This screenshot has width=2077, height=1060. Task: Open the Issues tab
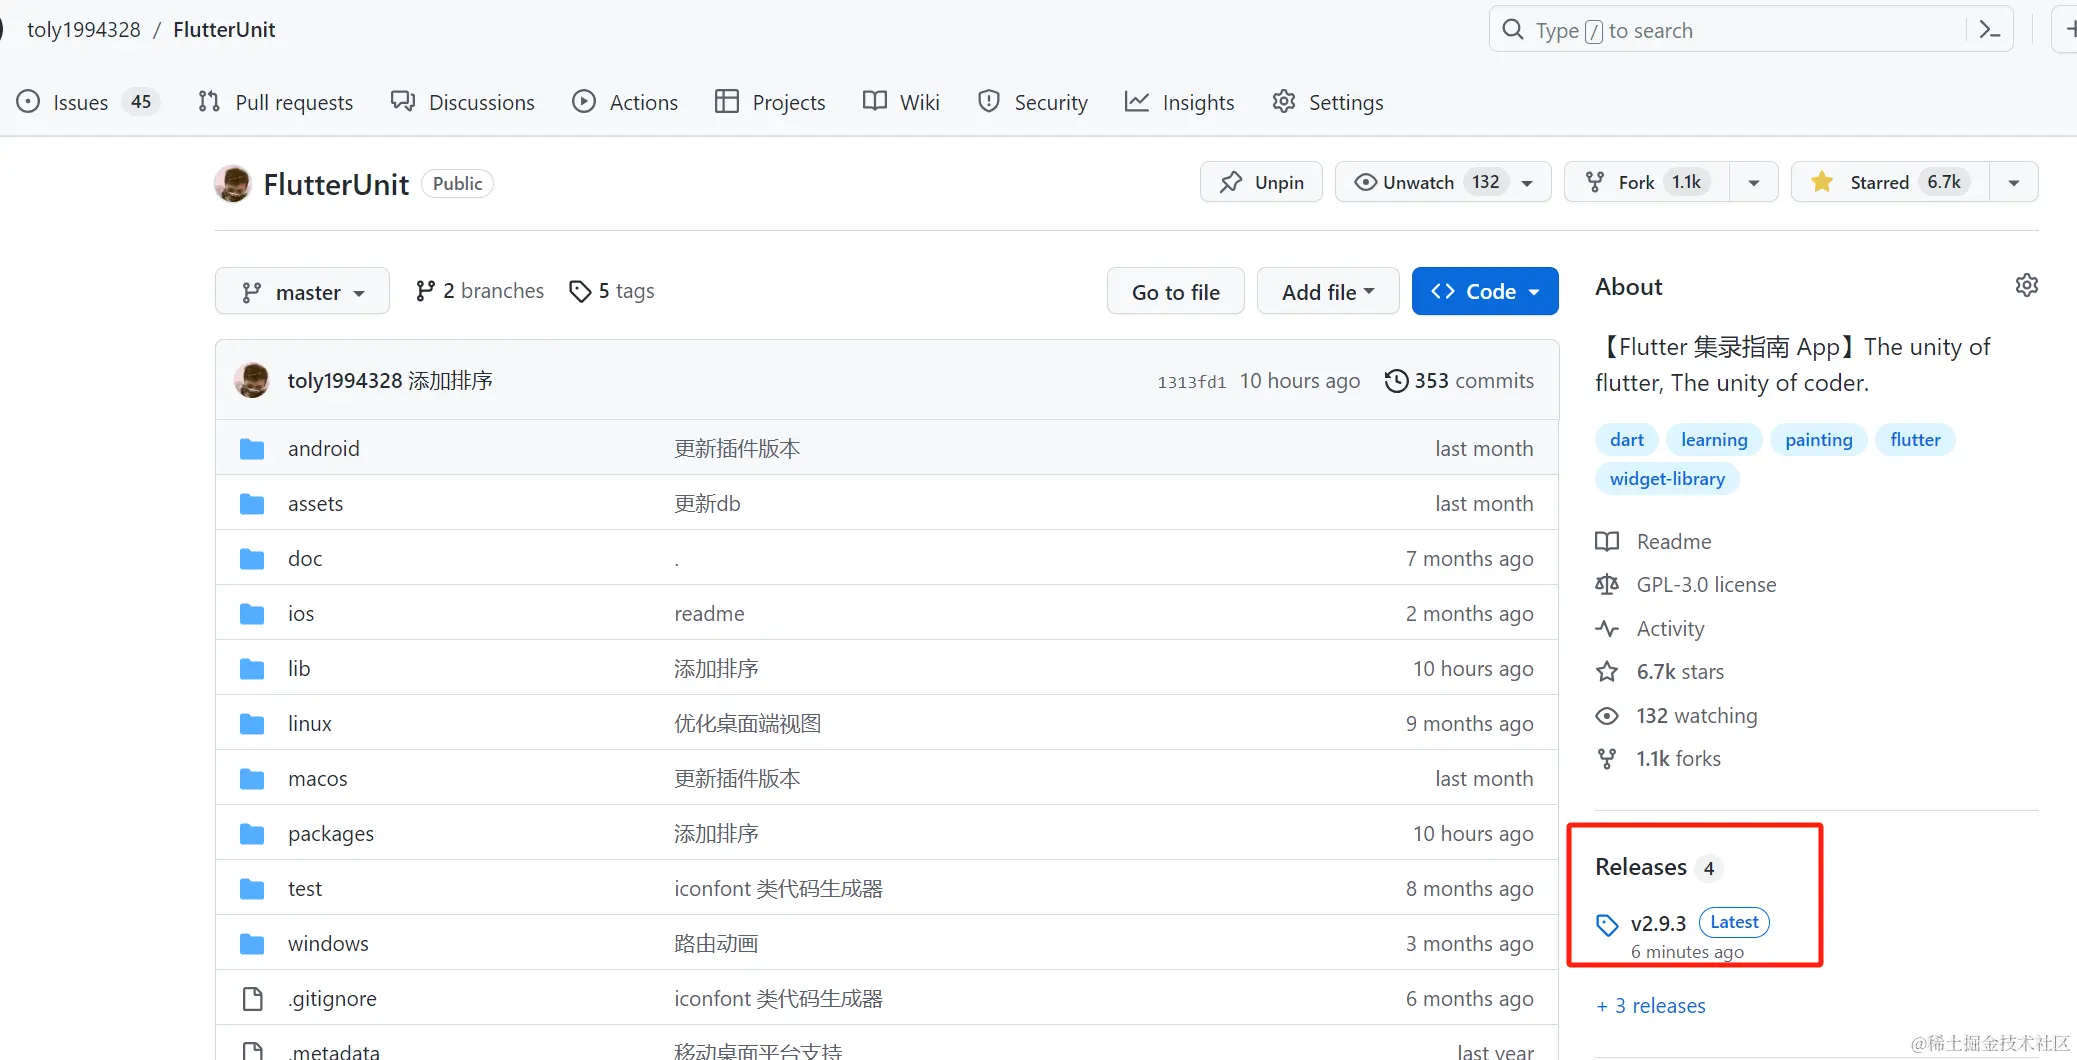point(88,102)
